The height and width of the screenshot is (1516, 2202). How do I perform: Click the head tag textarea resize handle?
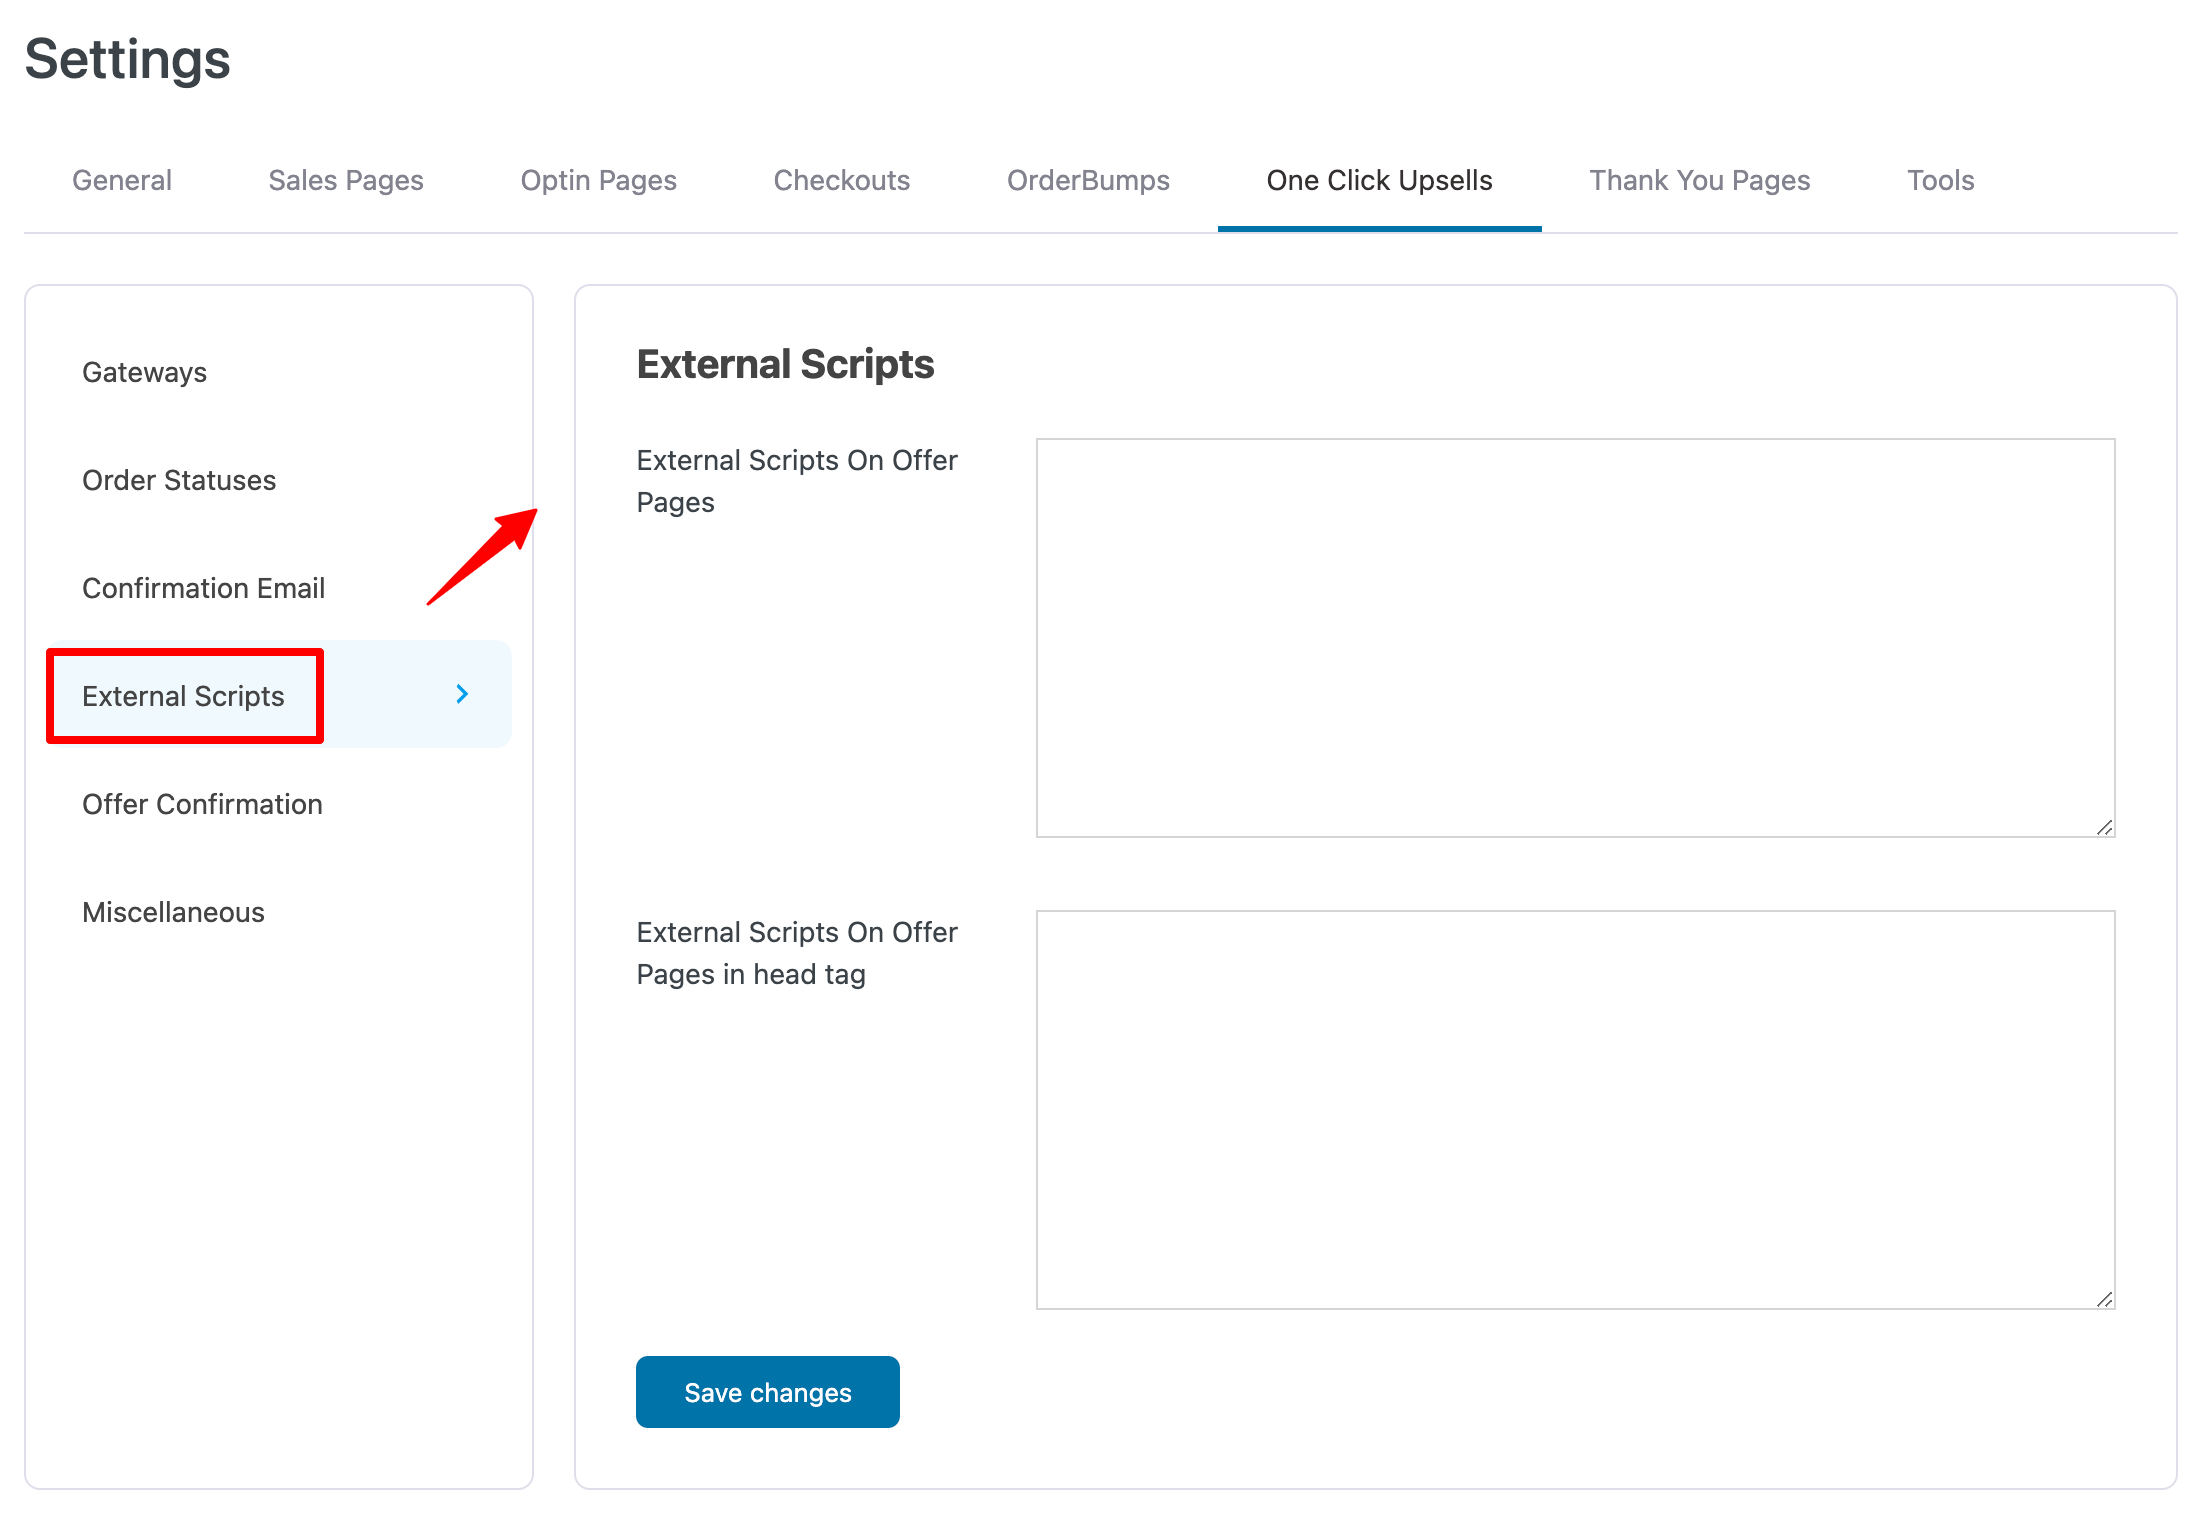[2104, 1299]
